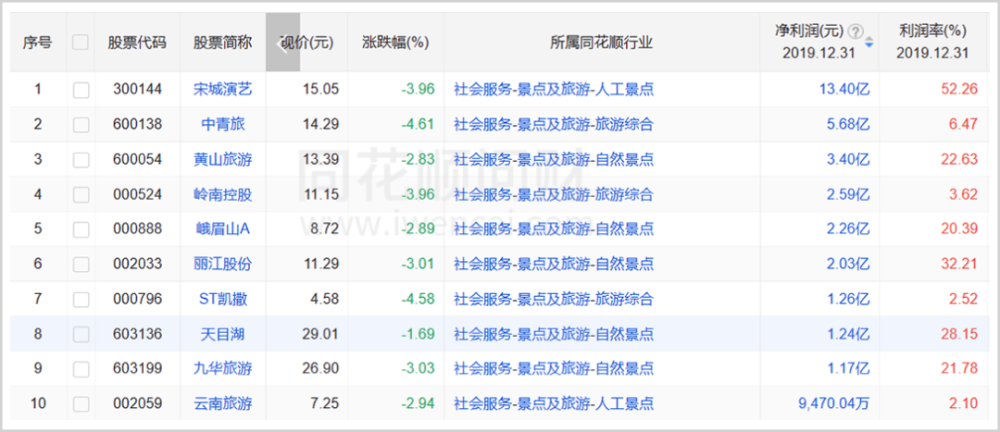
Task: Check the box for 中青旅 row
Action: [80, 124]
